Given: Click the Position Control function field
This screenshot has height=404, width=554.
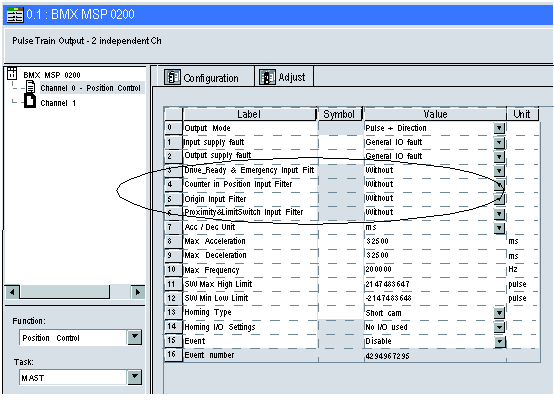Looking at the screenshot, I should [73, 338].
